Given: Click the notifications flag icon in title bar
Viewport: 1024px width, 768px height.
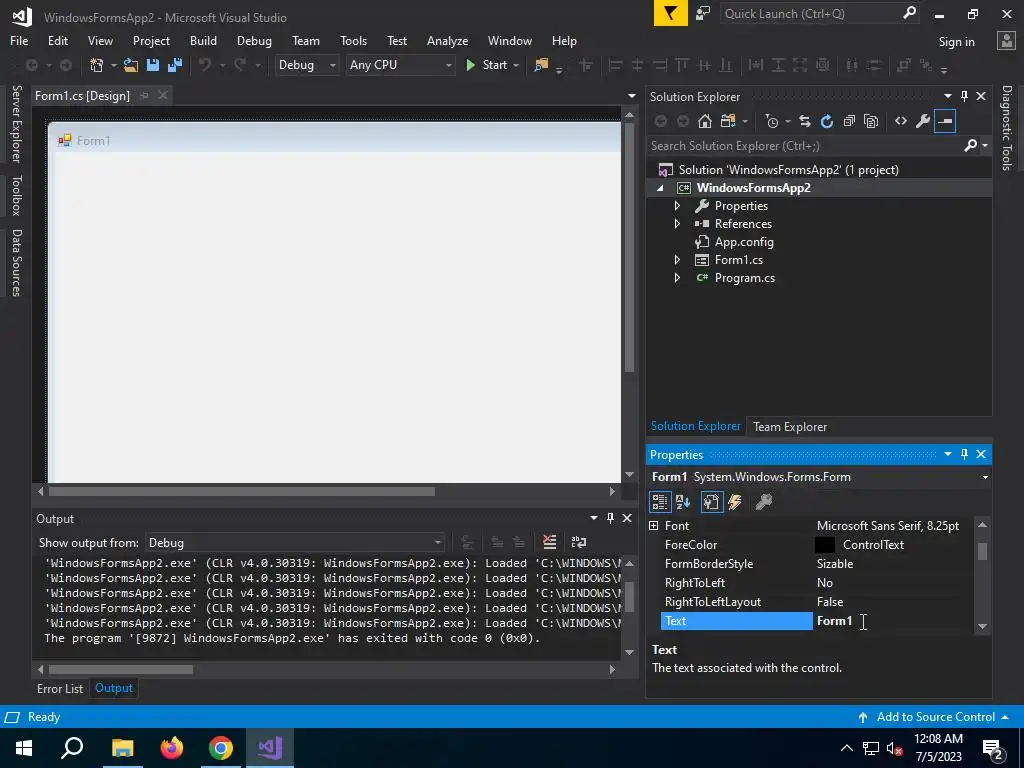Looking at the screenshot, I should [x=671, y=13].
